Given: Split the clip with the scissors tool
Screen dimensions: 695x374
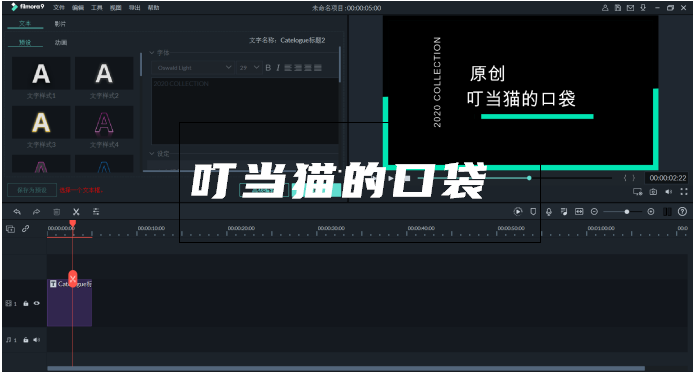Looking at the screenshot, I should 76,212.
